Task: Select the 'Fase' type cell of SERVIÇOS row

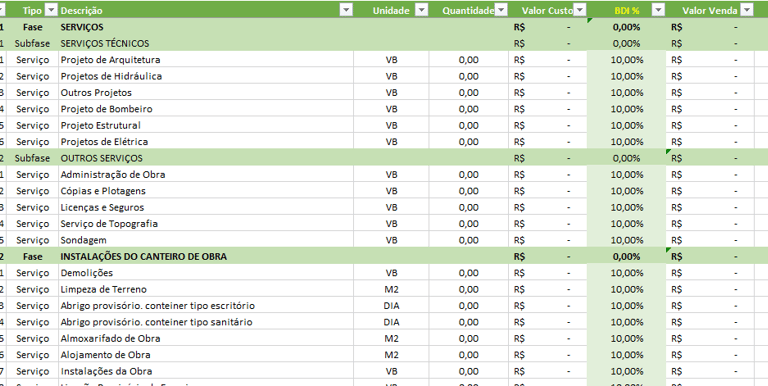Action: (x=32, y=27)
